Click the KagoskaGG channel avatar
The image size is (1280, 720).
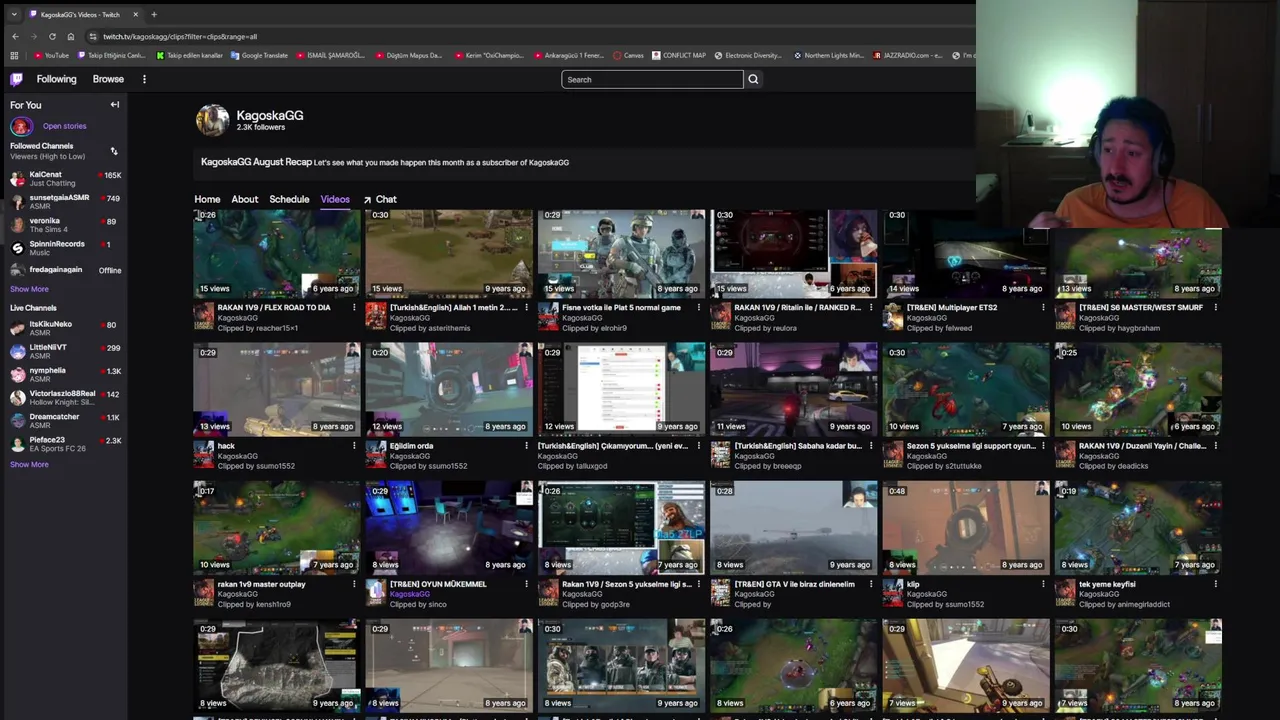(x=212, y=120)
